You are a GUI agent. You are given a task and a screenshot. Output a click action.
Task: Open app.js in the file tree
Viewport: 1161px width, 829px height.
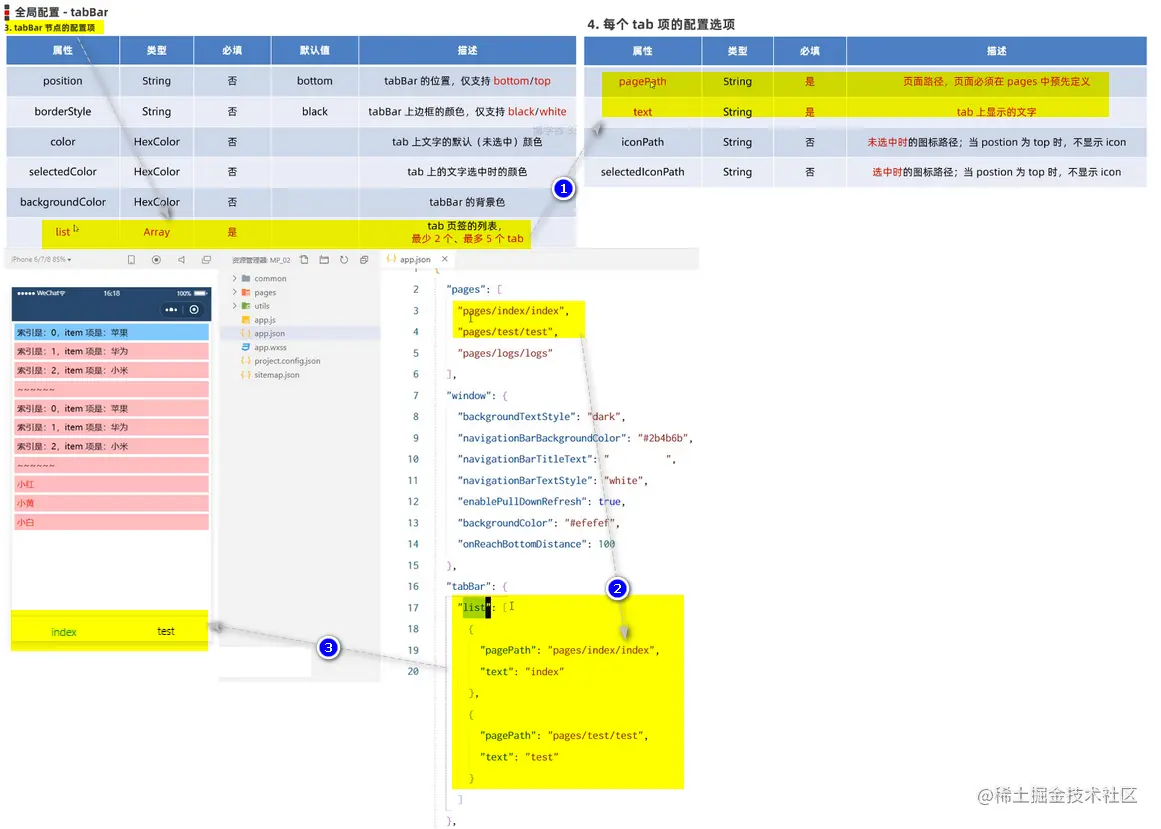tap(264, 320)
